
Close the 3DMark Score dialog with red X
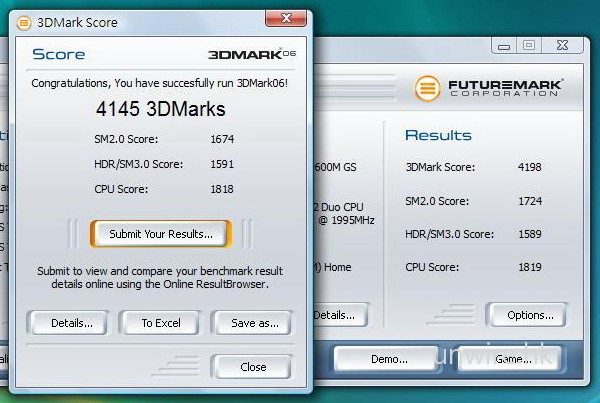[x=286, y=22]
